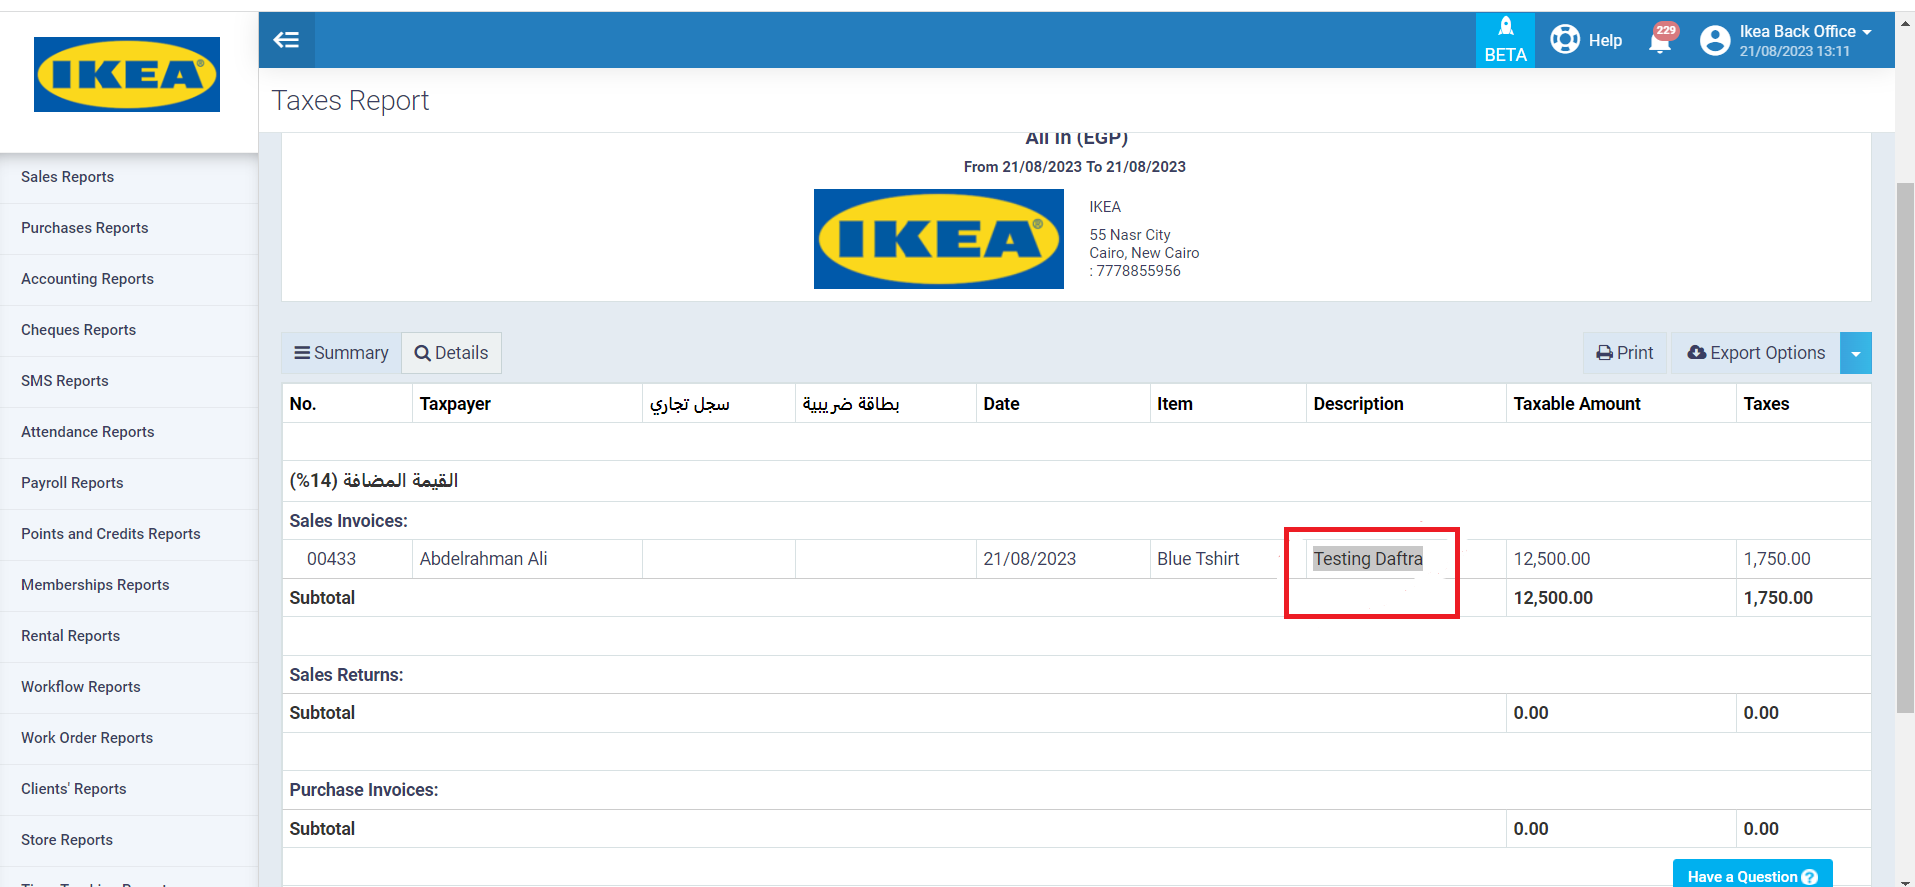Open SMS Reports in sidebar
Image resolution: width=1915 pixels, height=887 pixels.
pos(129,381)
